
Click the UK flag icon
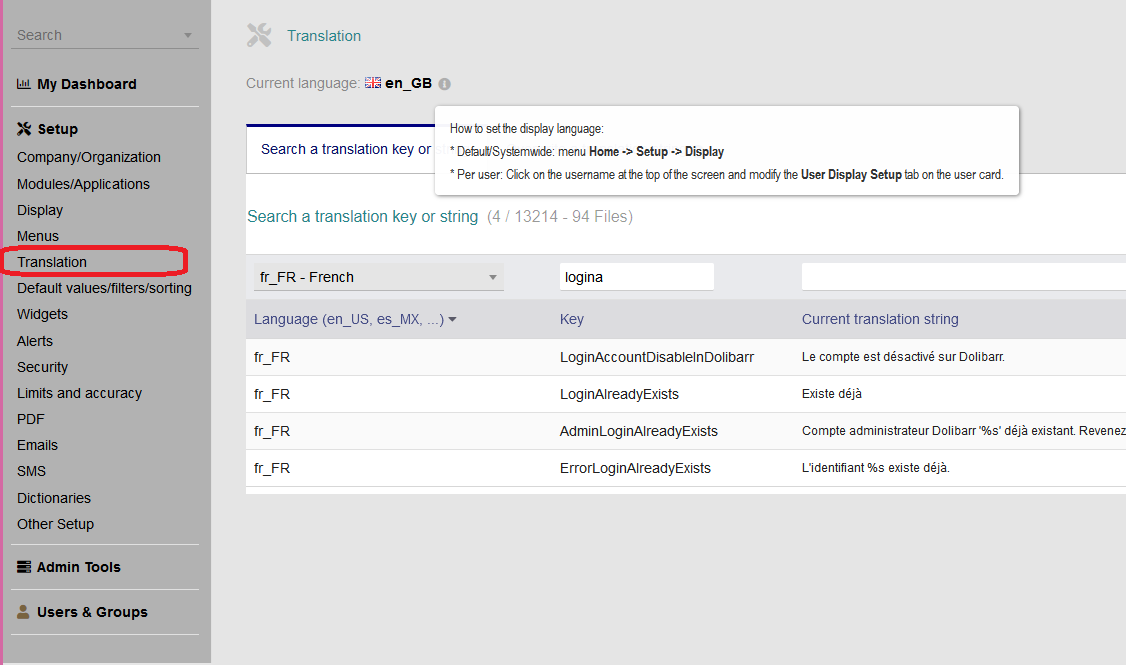[x=373, y=84]
